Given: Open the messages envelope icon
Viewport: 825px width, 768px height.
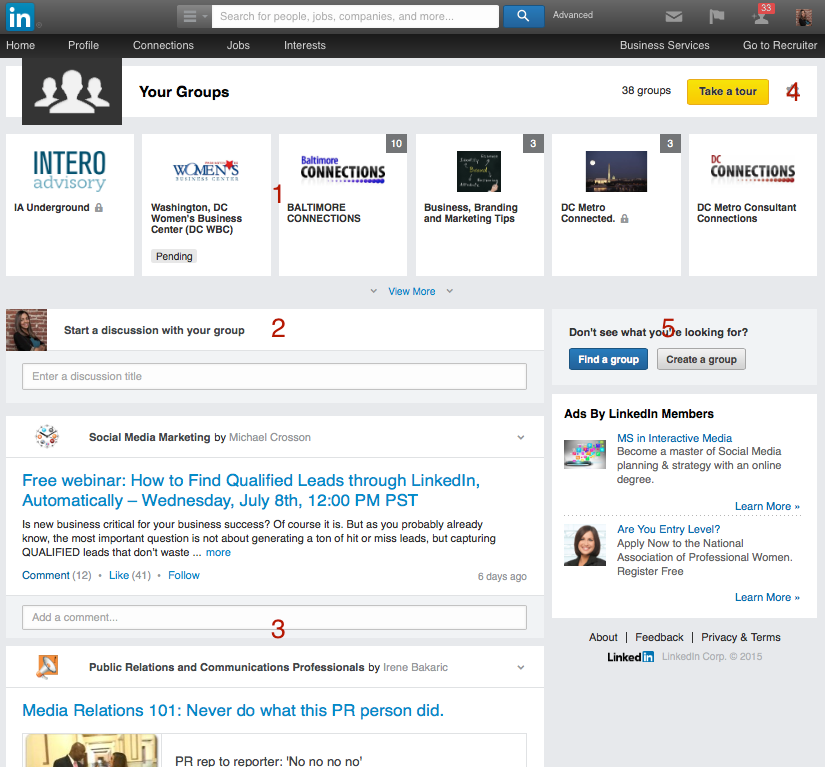Looking at the screenshot, I should tap(674, 16).
